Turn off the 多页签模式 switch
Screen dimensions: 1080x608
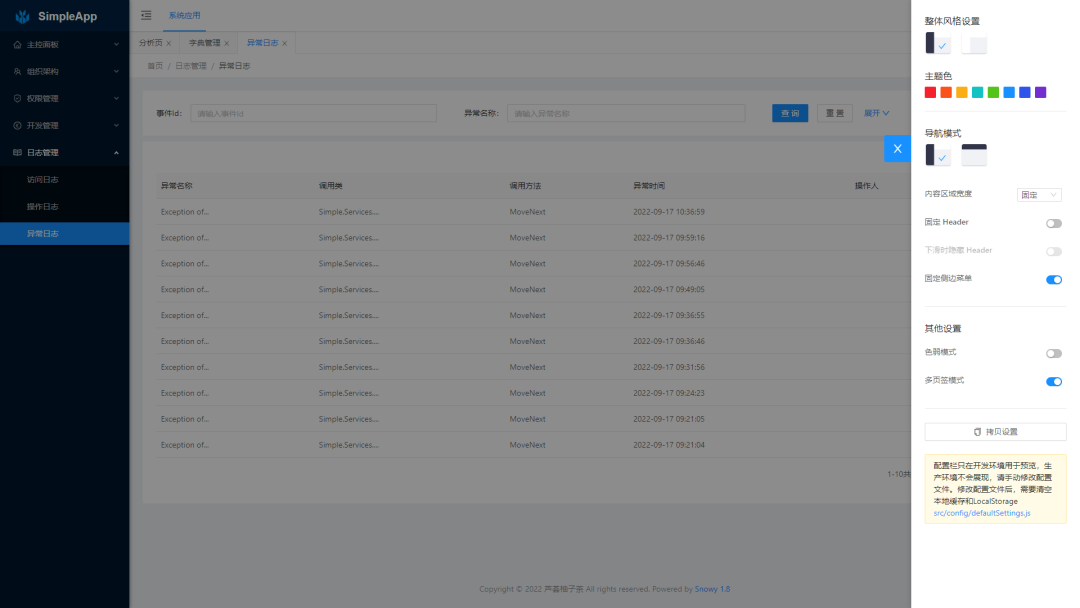(x=1053, y=381)
